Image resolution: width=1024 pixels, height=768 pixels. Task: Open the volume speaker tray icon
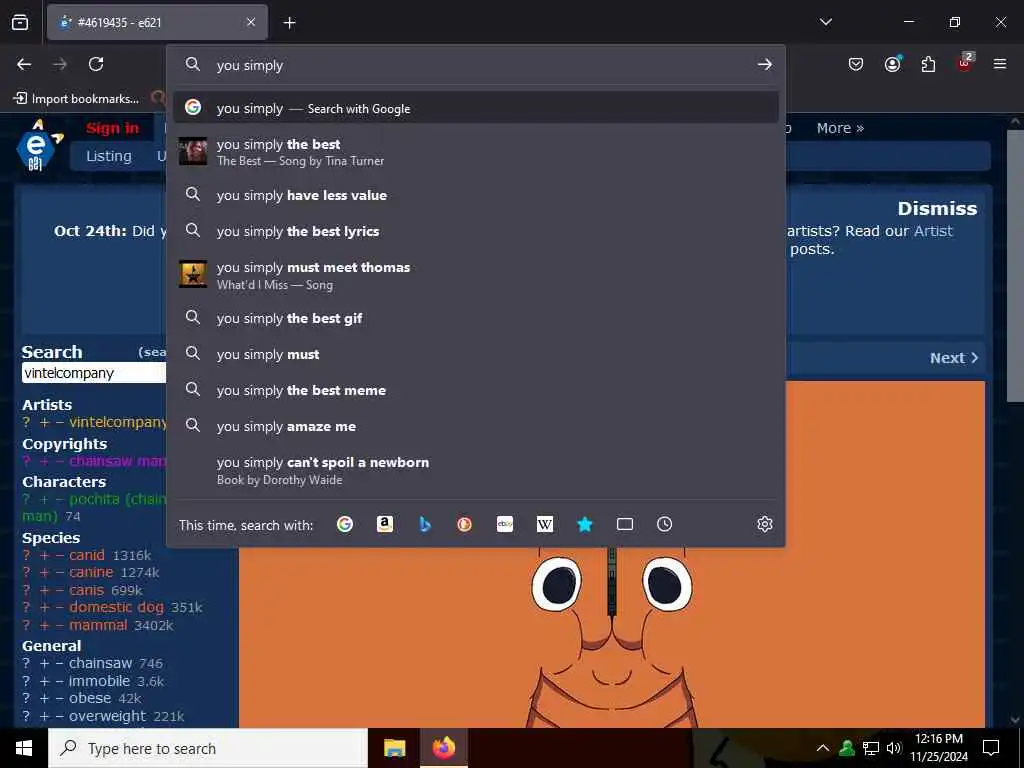click(x=894, y=748)
